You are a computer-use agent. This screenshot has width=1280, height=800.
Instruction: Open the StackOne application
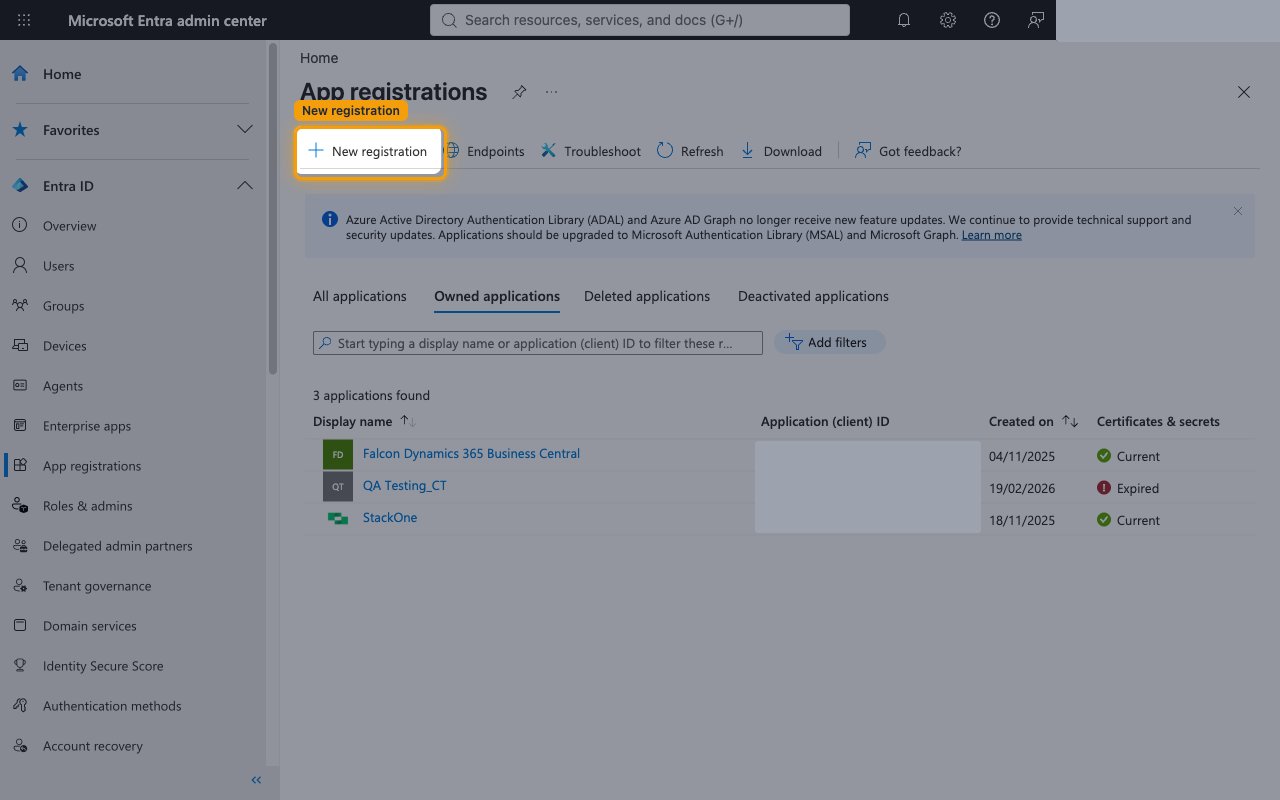[390, 518]
